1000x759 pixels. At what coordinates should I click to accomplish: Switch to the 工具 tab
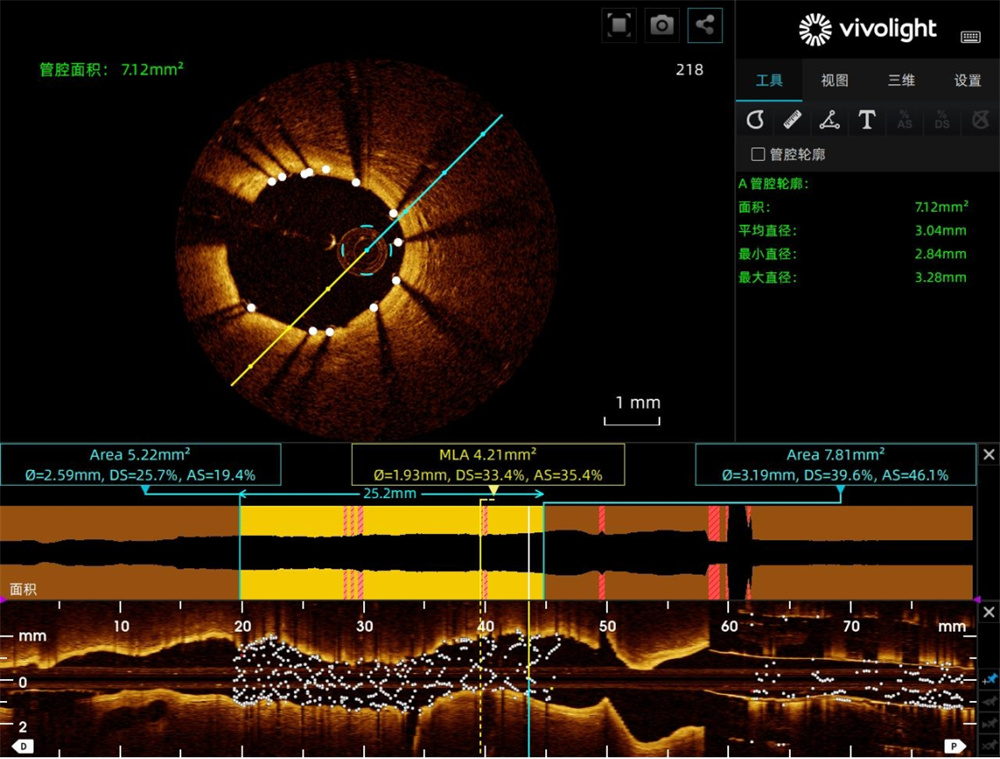pos(769,80)
